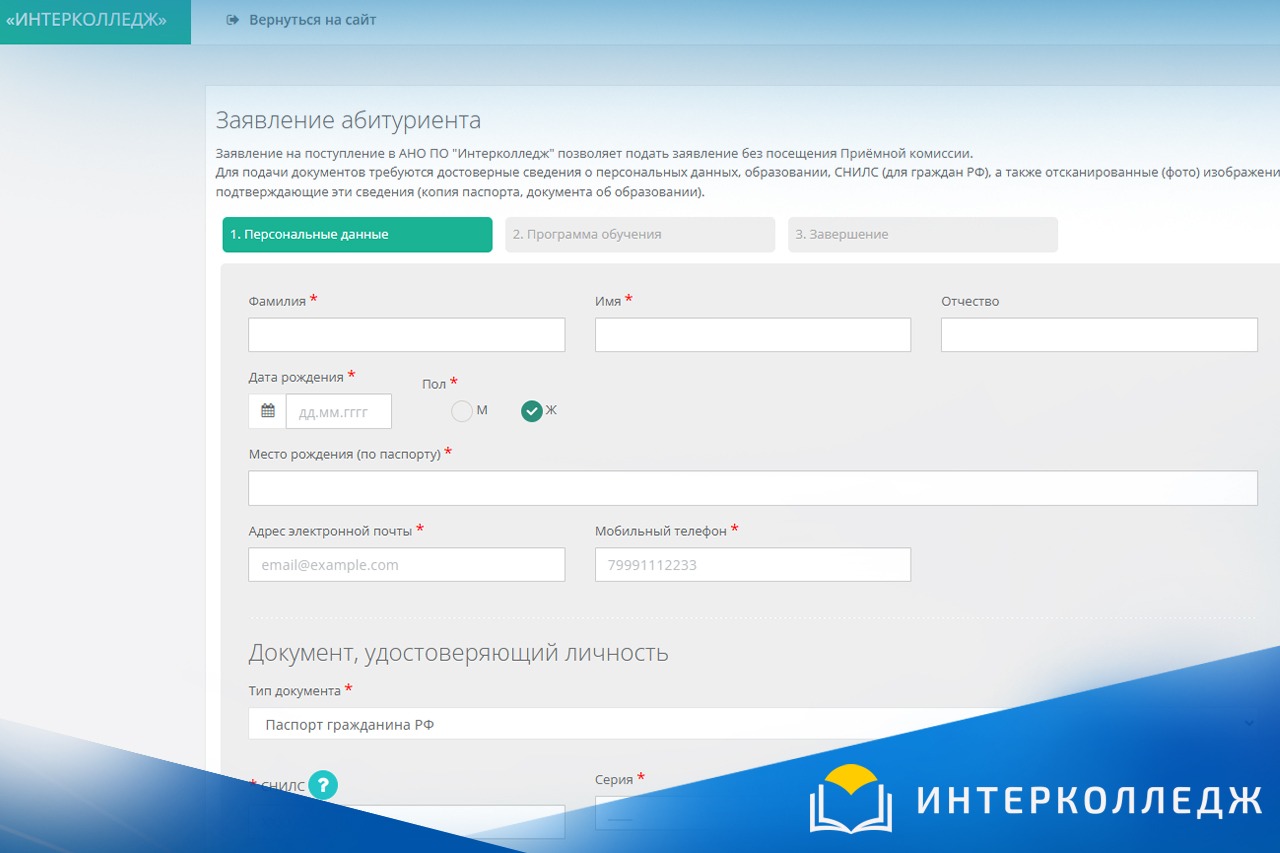The width and height of the screenshot is (1280, 853).
Task: Select the М gender radio button
Action: coord(462,411)
